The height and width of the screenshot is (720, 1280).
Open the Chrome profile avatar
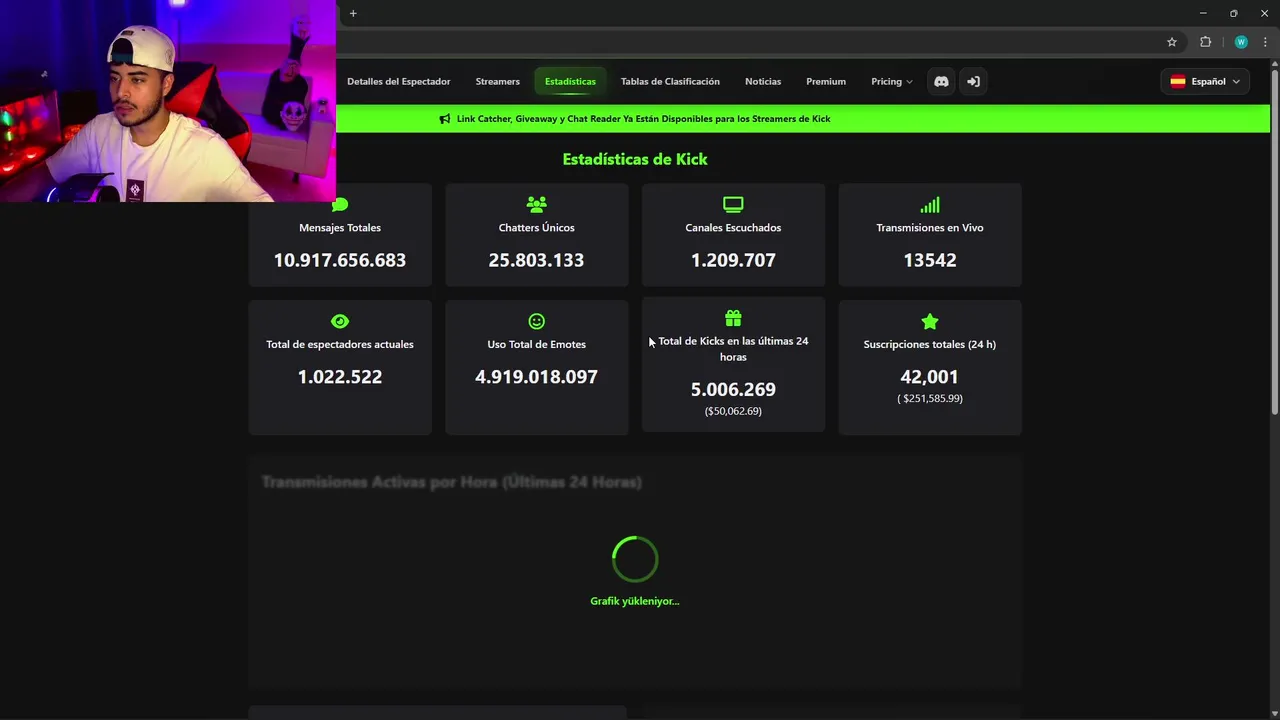tap(1241, 42)
